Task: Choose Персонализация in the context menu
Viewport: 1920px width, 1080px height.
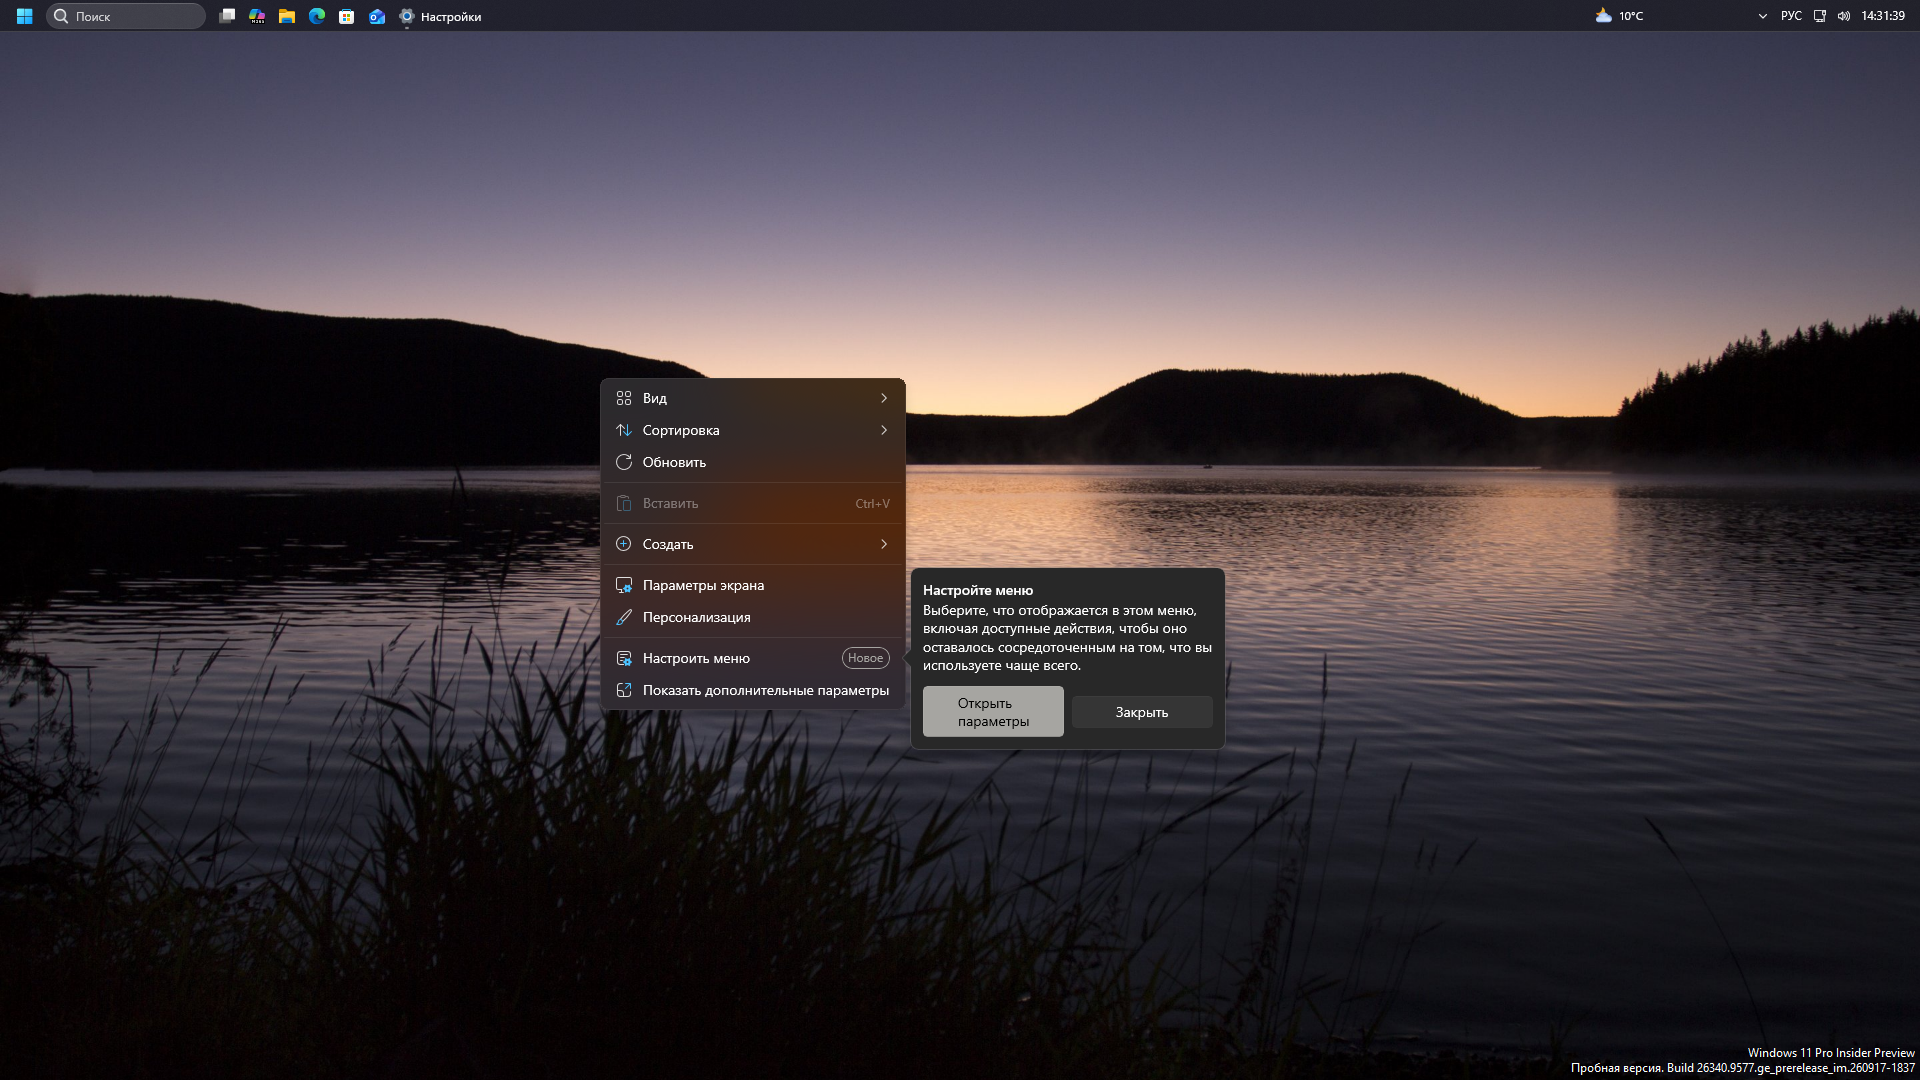Action: 753,617
